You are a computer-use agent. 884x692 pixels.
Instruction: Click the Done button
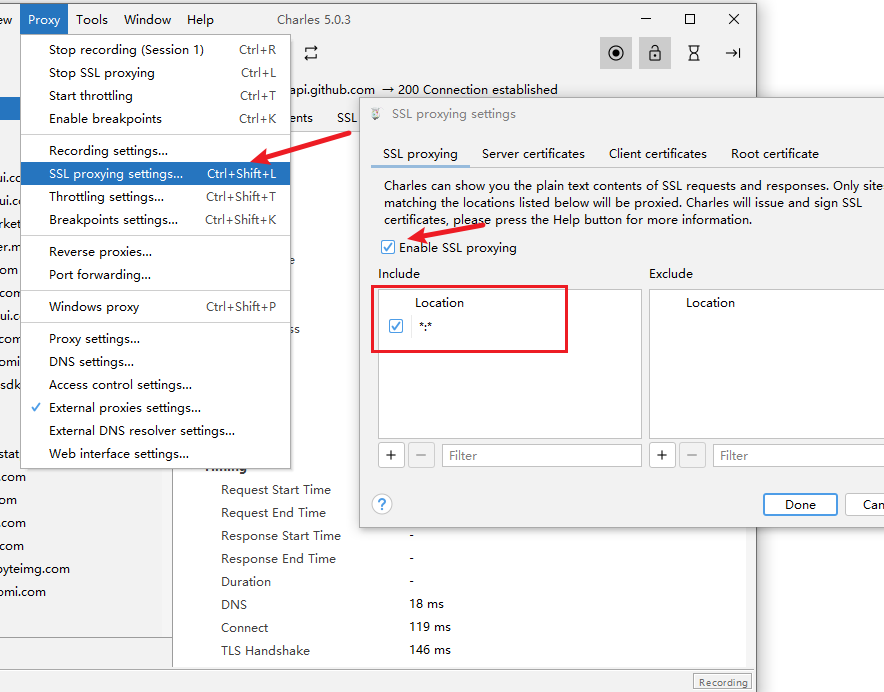point(800,505)
